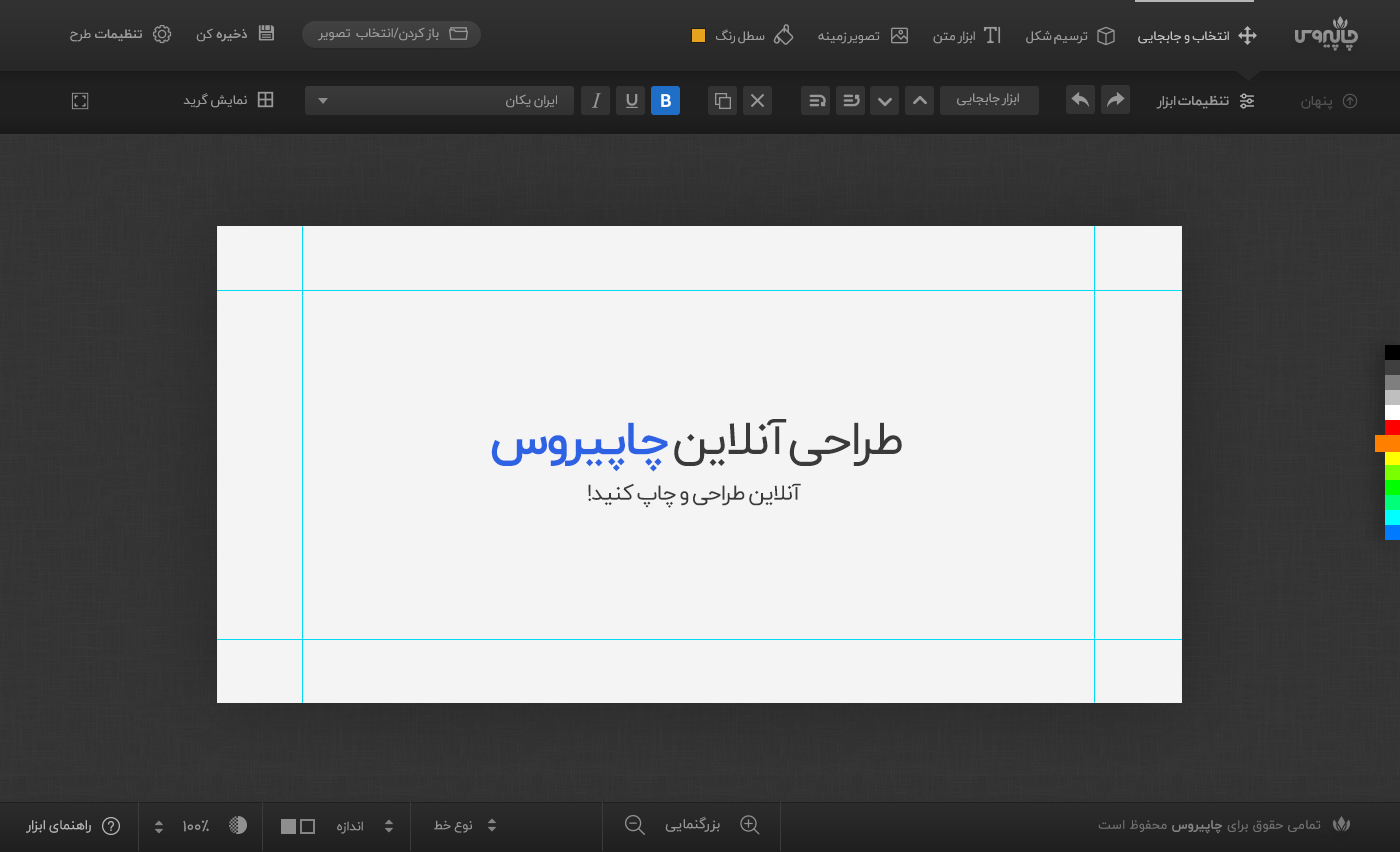
Task: Click the stepper arrows beside اندازه
Action: pos(389,826)
